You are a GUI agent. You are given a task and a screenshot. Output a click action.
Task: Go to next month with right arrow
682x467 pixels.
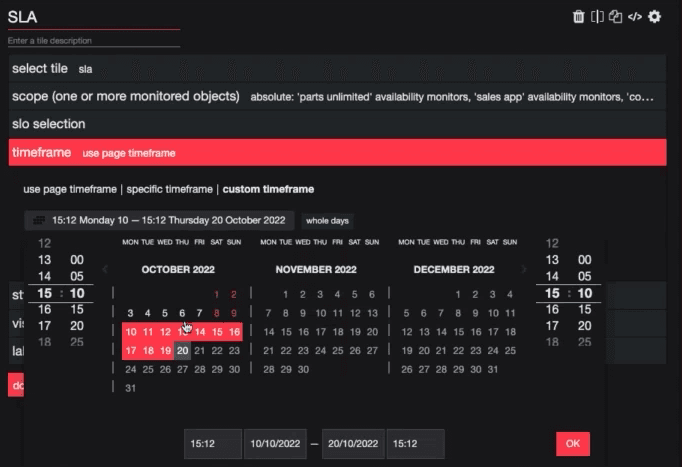[522, 270]
